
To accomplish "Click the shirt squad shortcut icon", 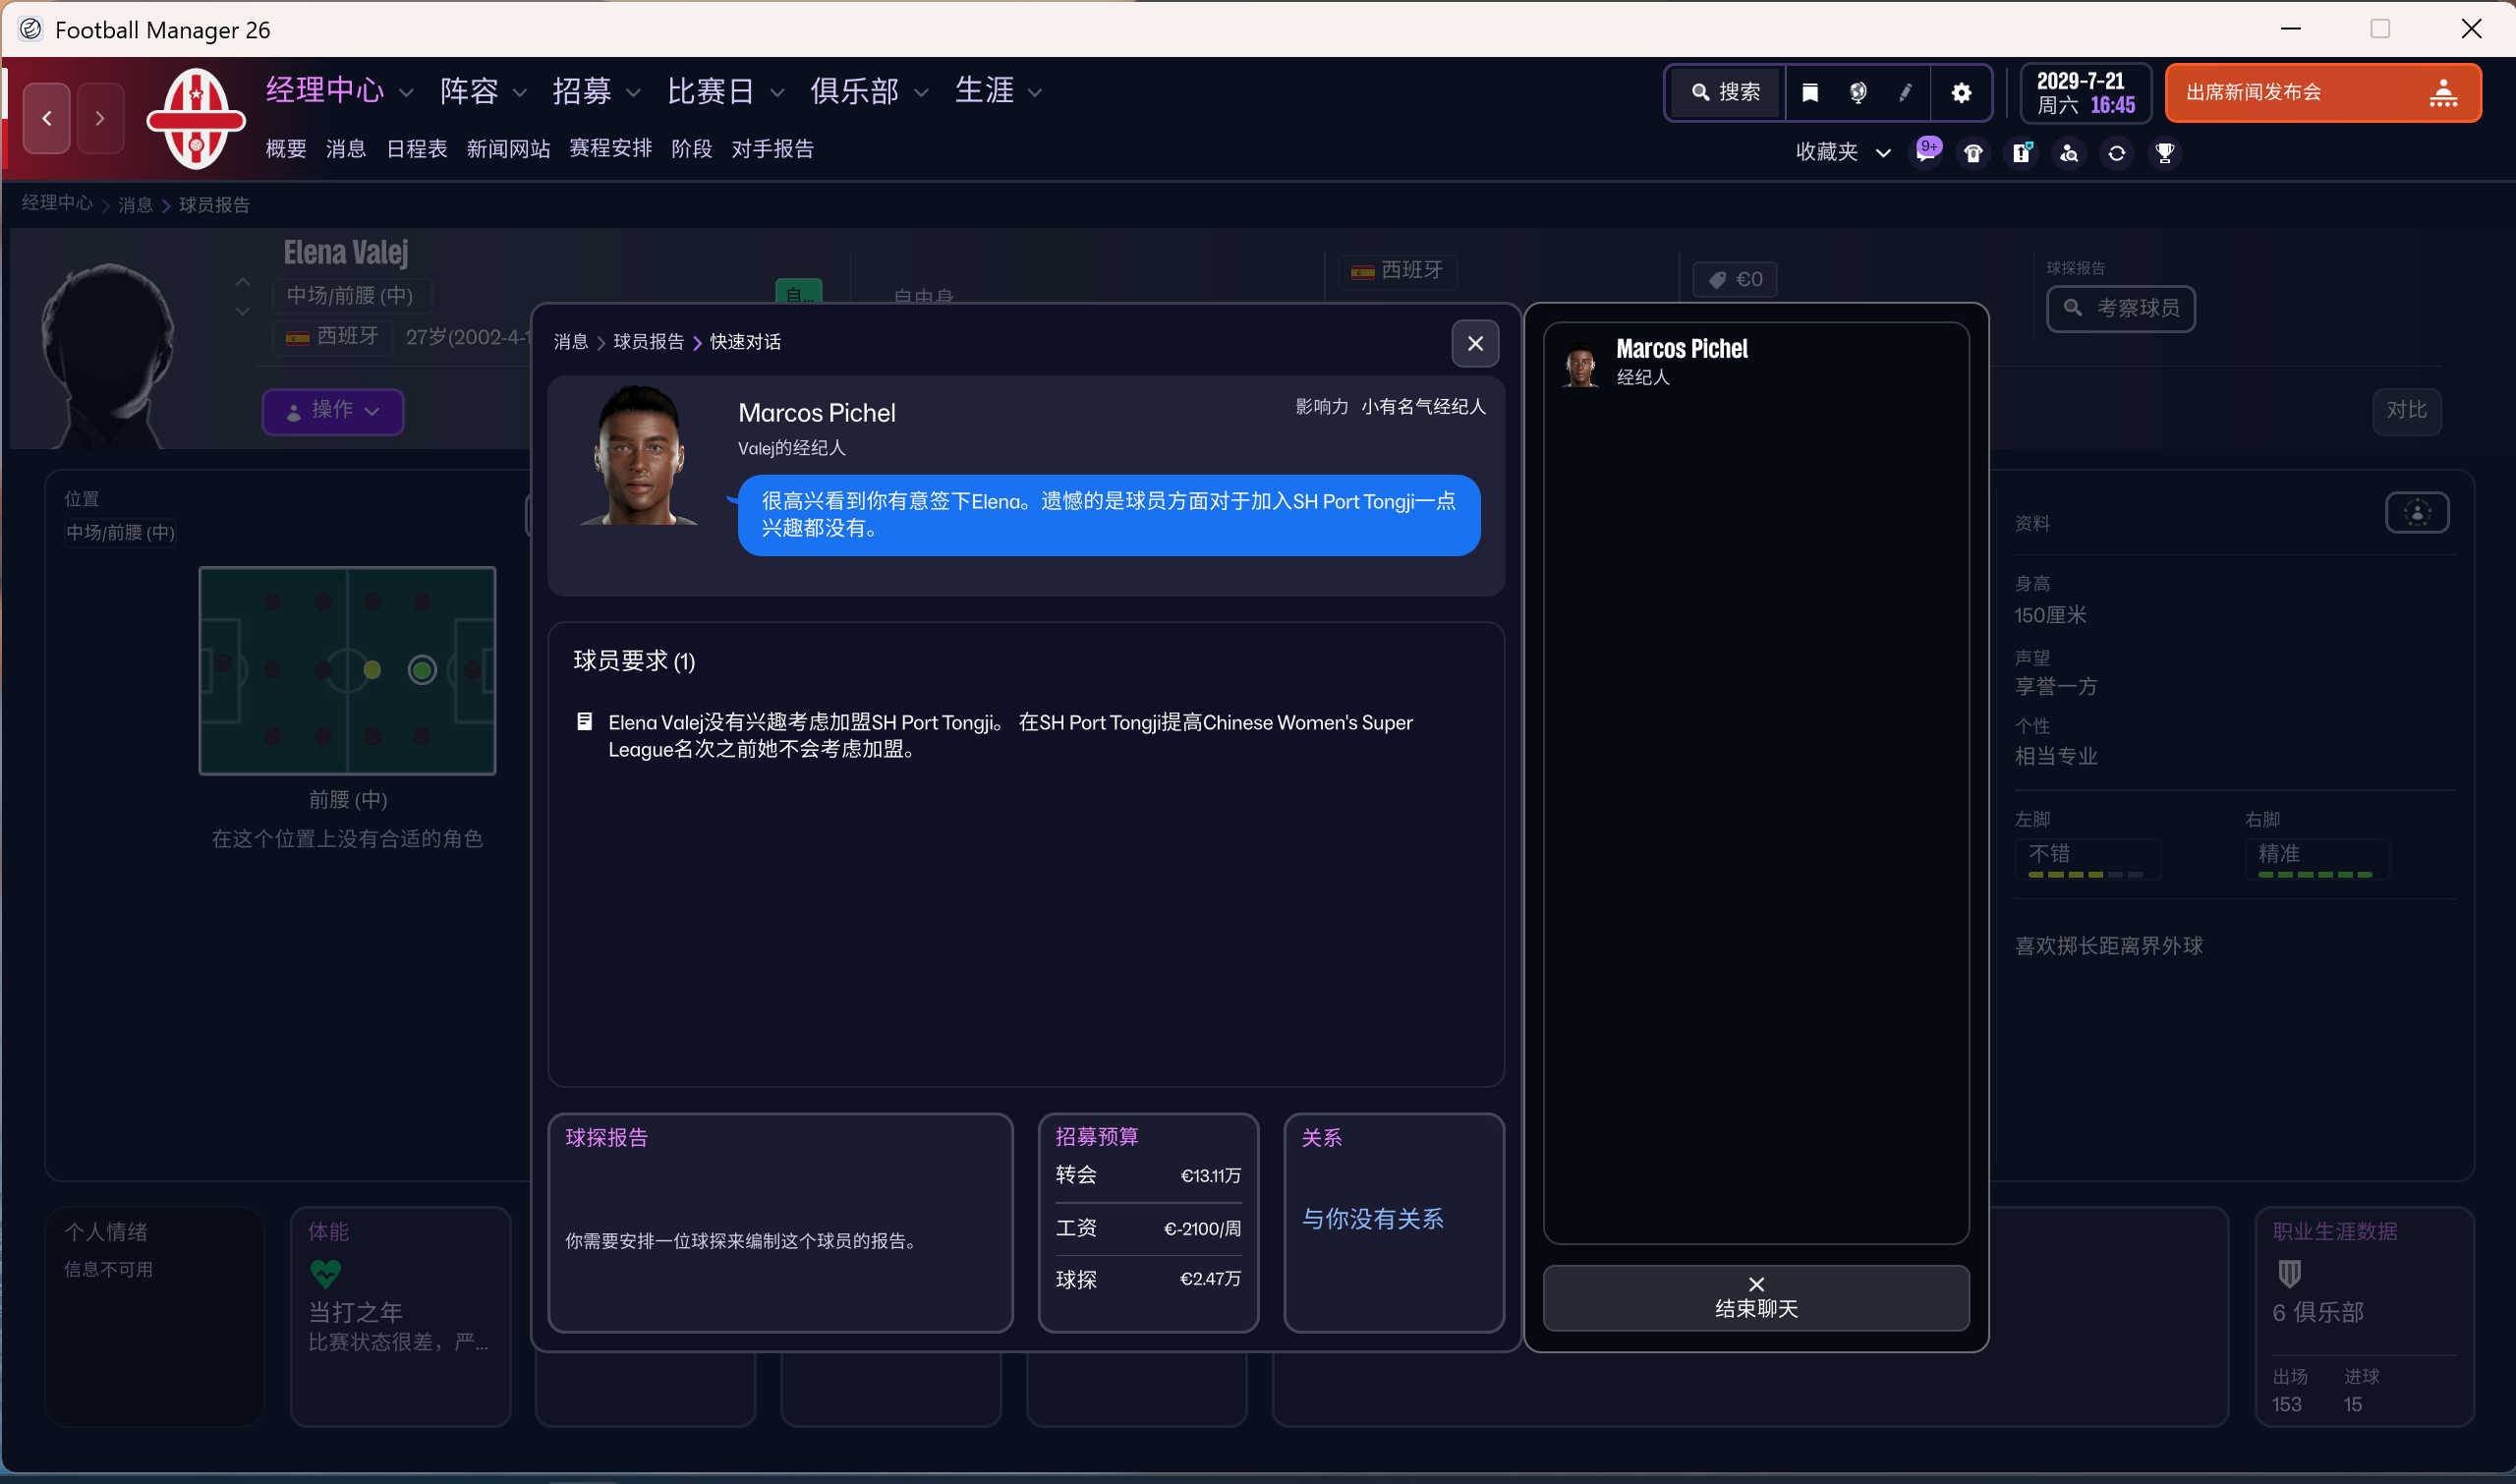I will tap(1973, 153).
